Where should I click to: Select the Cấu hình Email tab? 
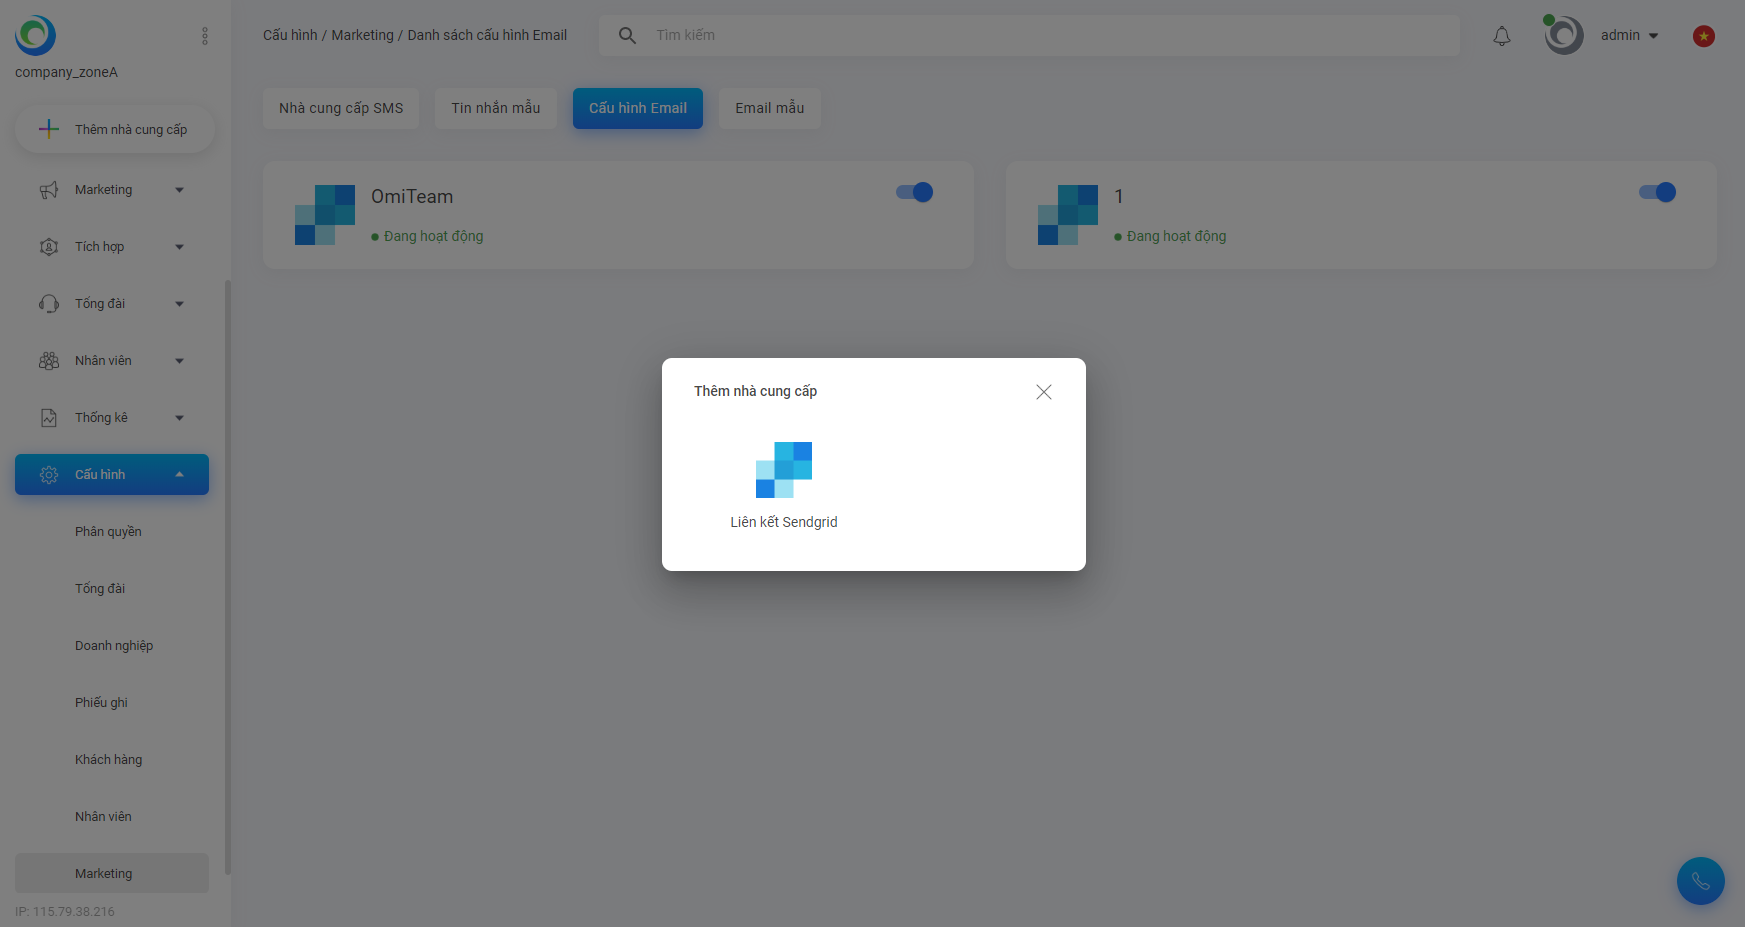click(638, 108)
